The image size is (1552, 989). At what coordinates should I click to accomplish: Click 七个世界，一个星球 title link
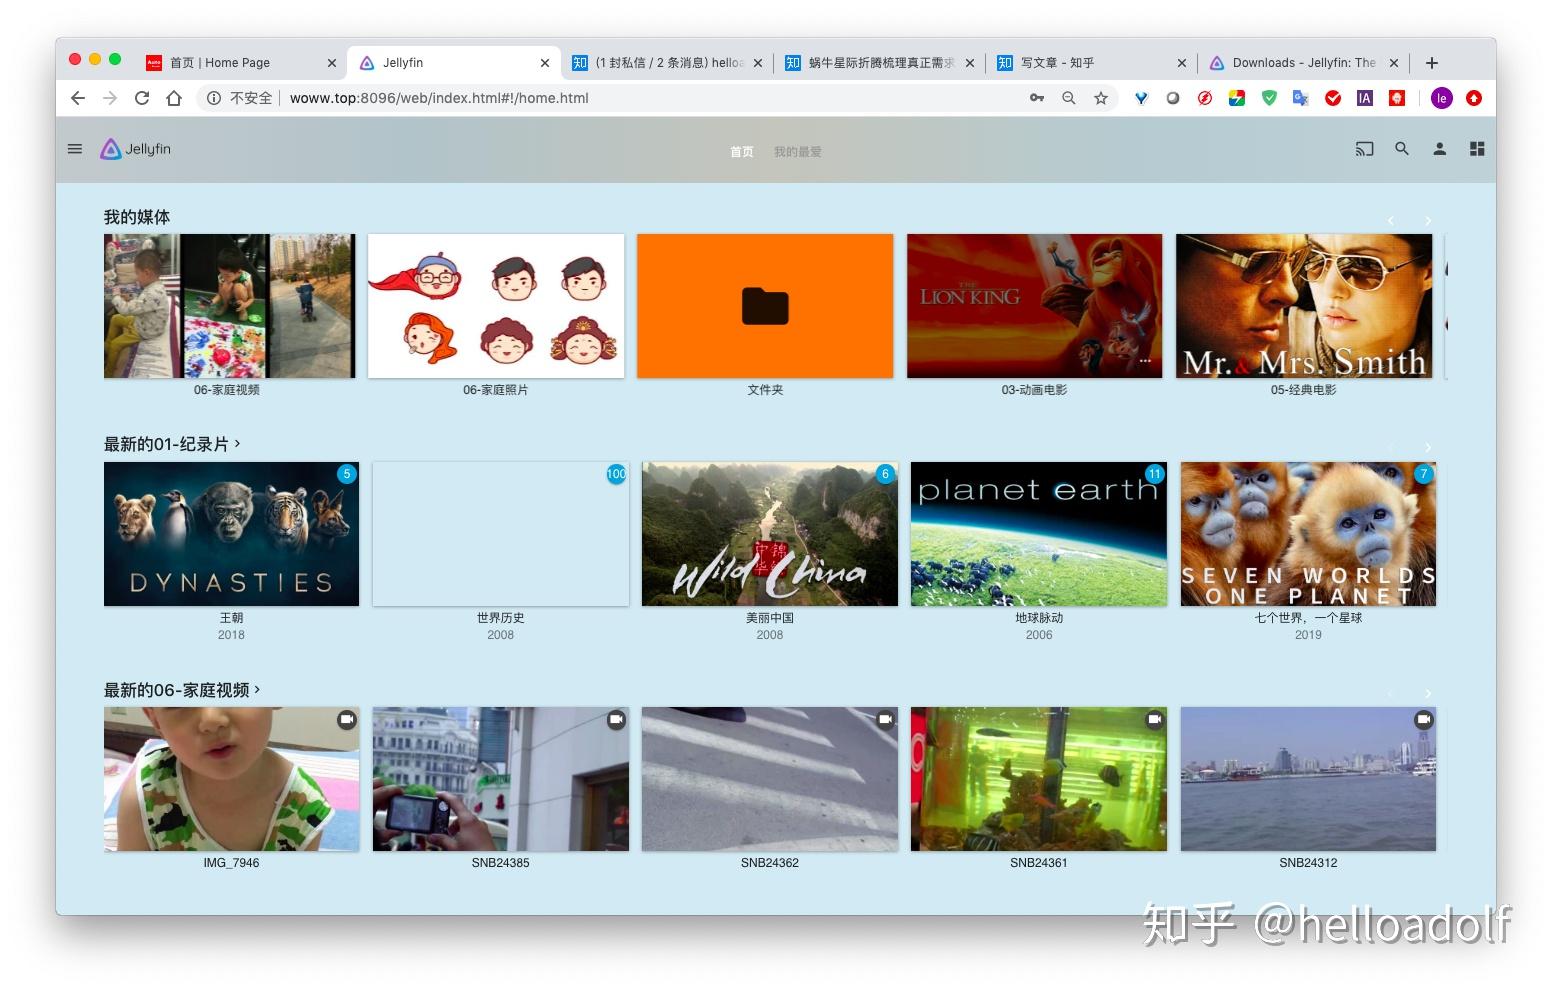pos(1308,618)
